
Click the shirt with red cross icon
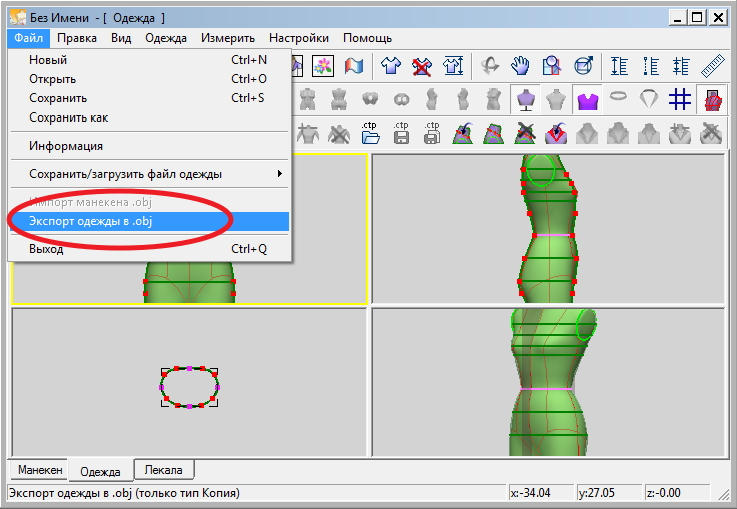(x=422, y=66)
